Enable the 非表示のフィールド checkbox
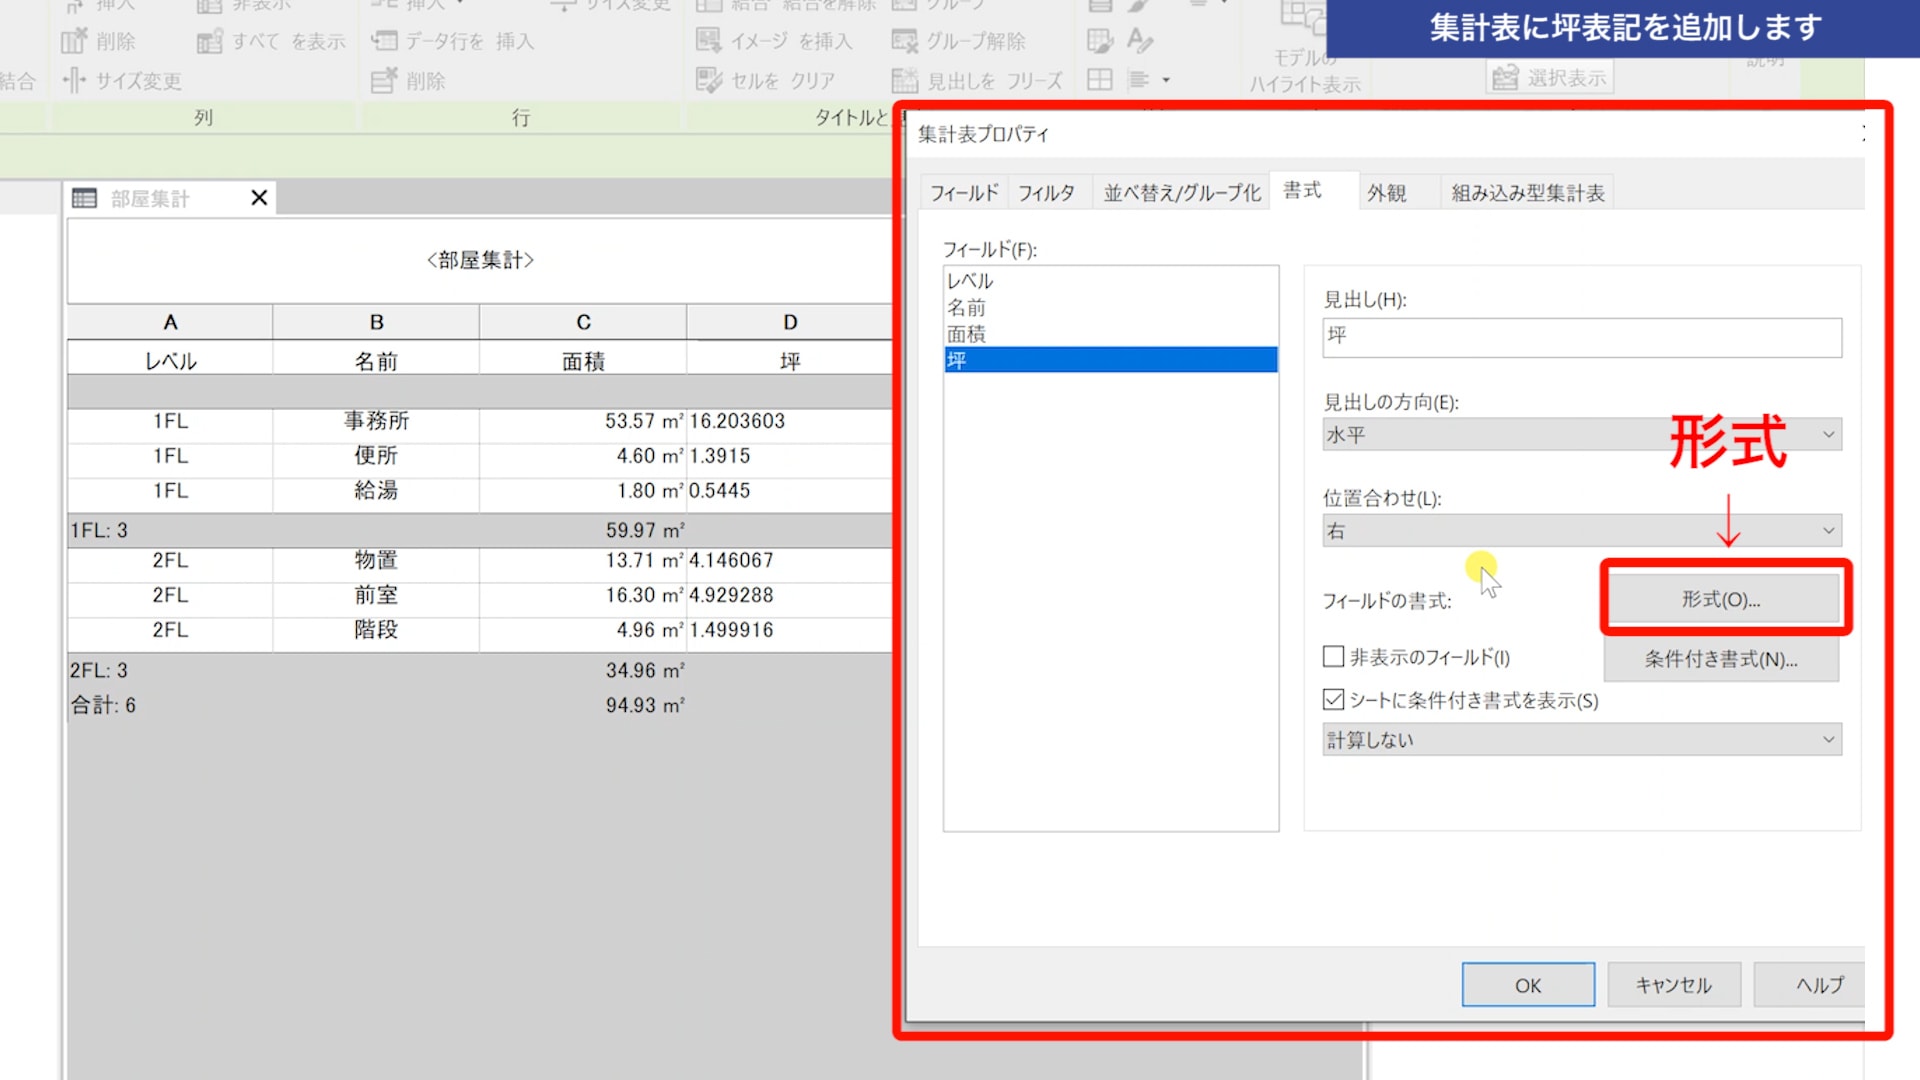 (1333, 657)
